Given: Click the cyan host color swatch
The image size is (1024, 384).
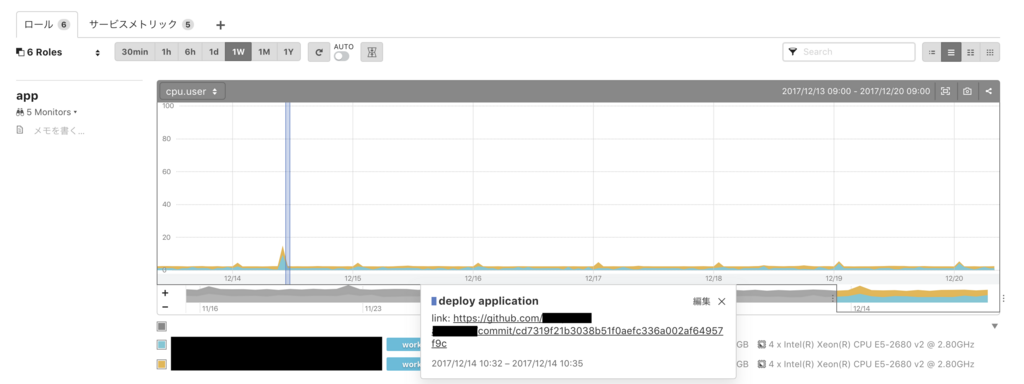Looking at the screenshot, I should point(162,344).
